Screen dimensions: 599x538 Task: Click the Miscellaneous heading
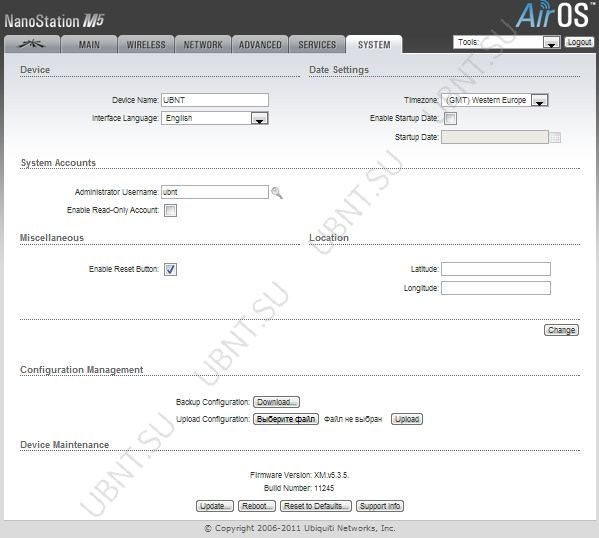click(52, 238)
